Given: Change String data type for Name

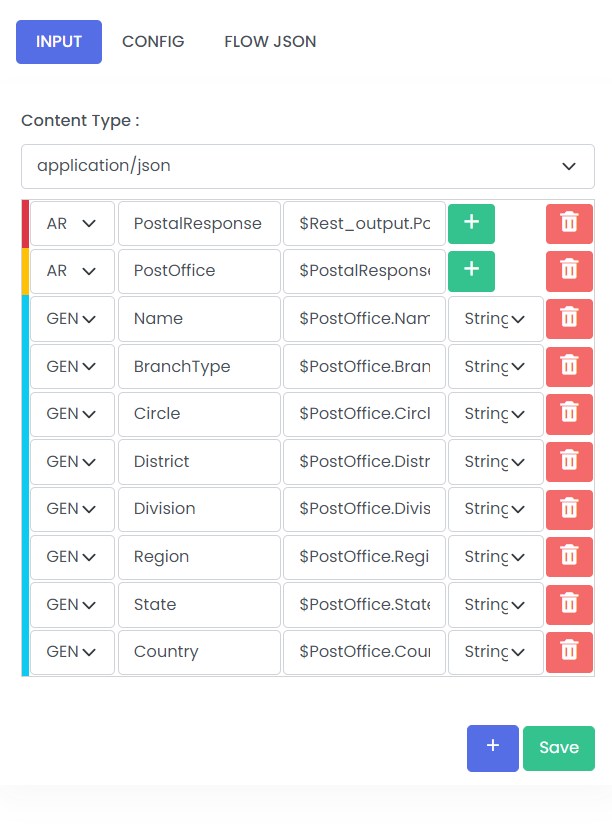Looking at the screenshot, I should [496, 319].
